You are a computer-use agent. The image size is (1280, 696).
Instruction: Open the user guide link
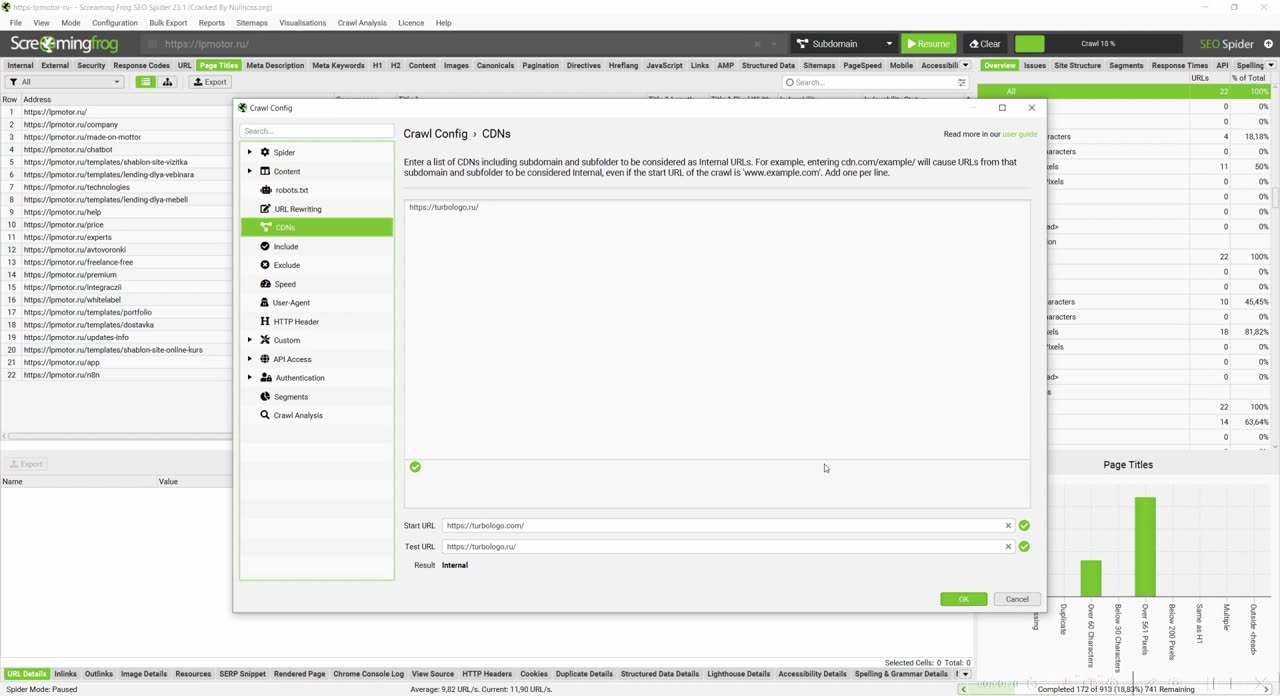pos(1019,134)
